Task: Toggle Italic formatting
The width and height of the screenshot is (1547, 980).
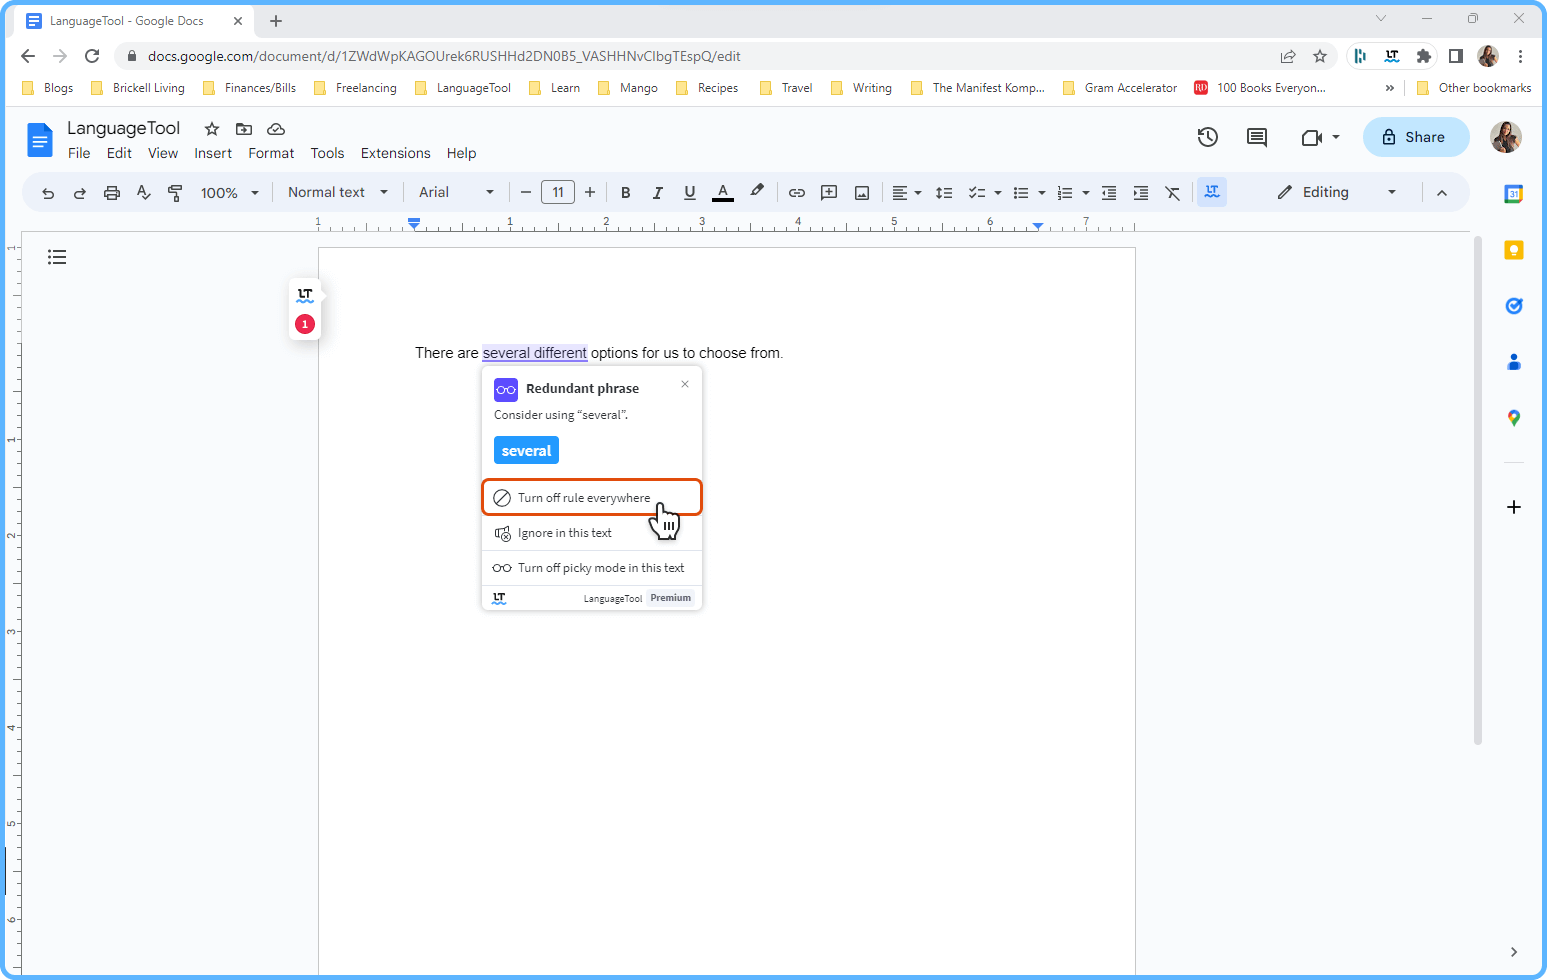Action: click(x=657, y=193)
